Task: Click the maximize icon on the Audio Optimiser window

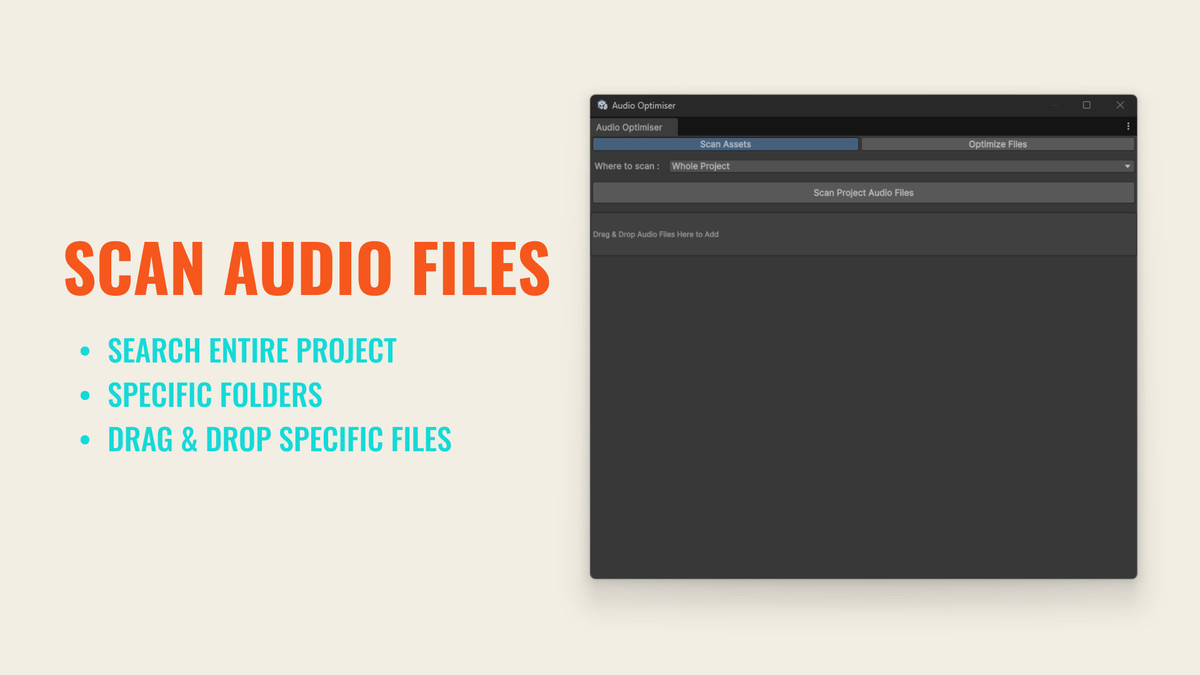Action: tap(1086, 104)
